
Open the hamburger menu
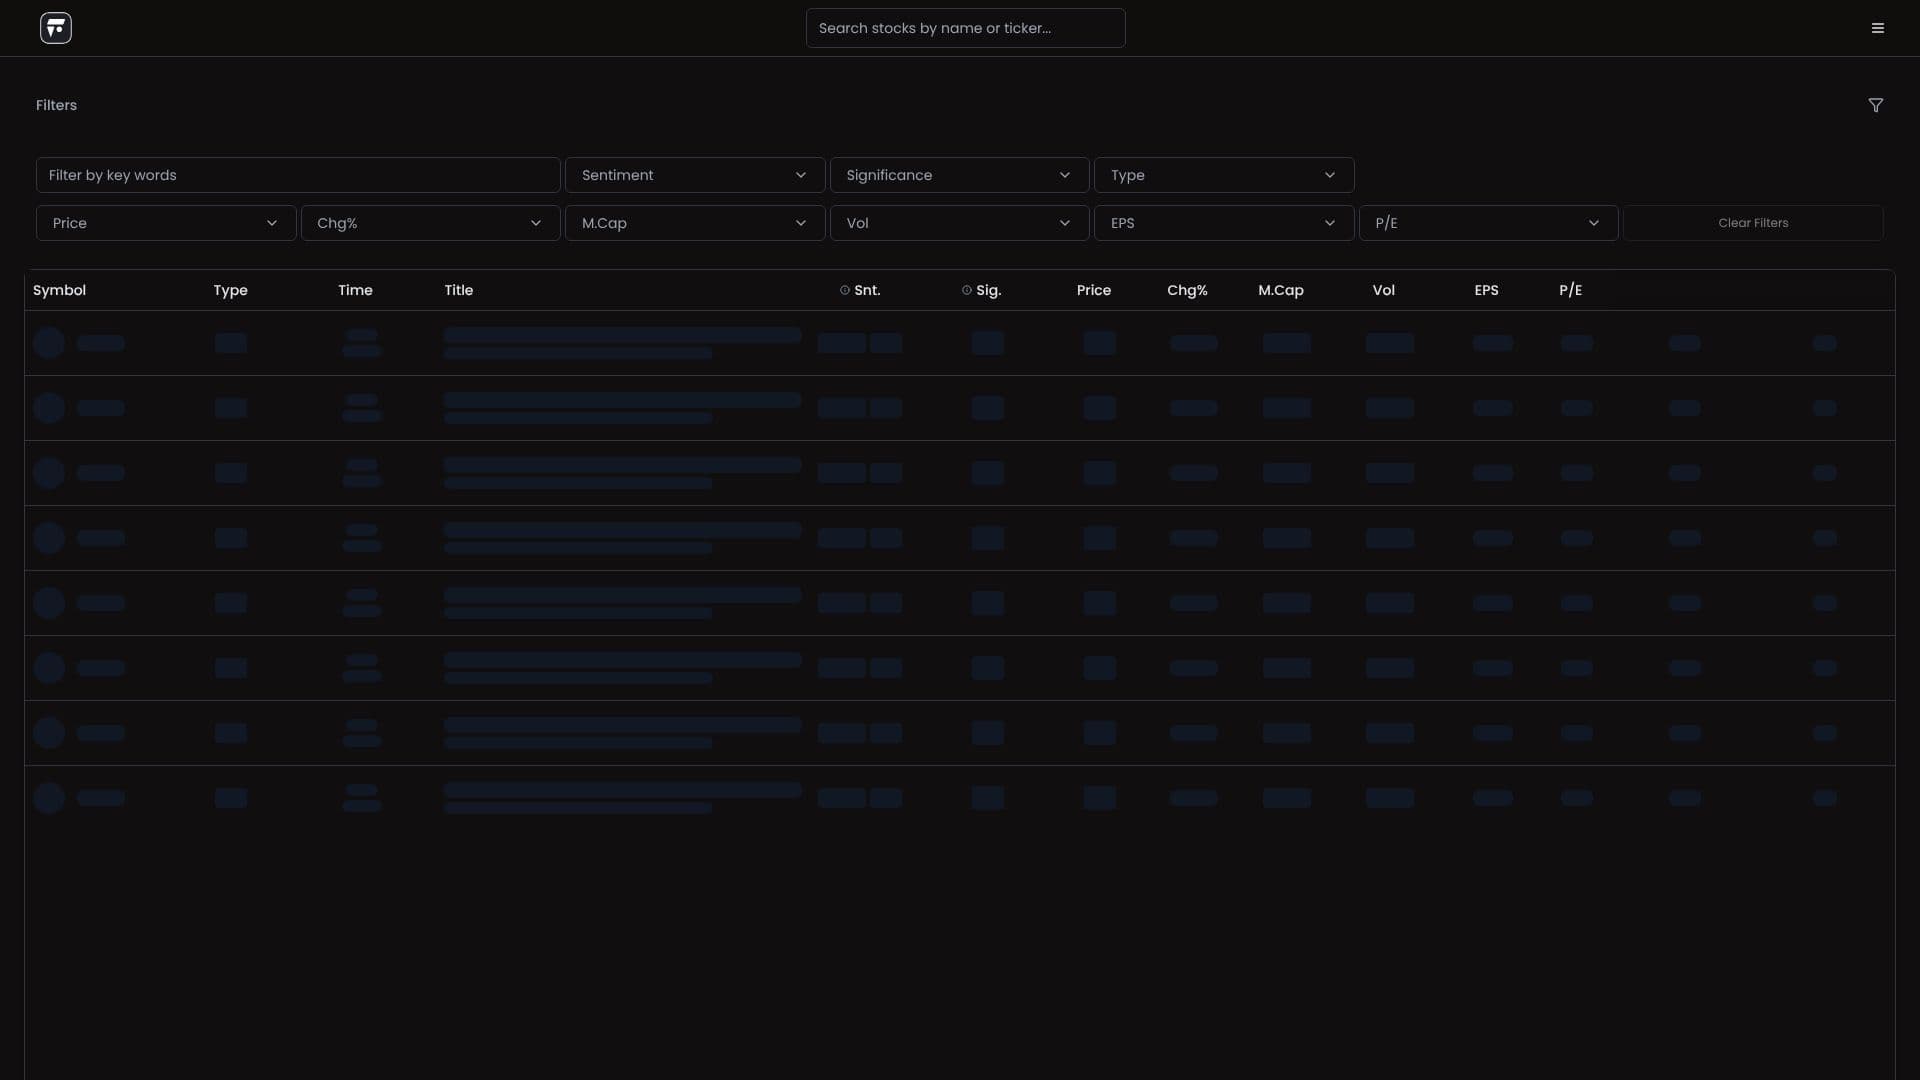[1878, 28]
